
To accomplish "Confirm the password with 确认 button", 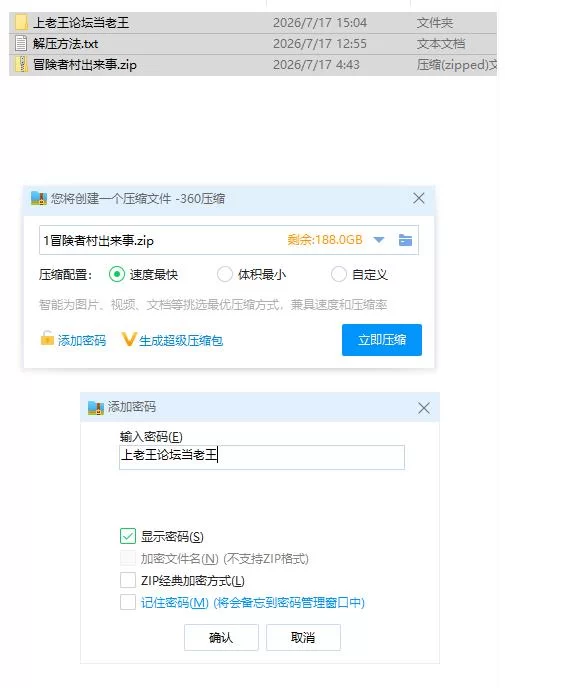I will tap(221, 637).
